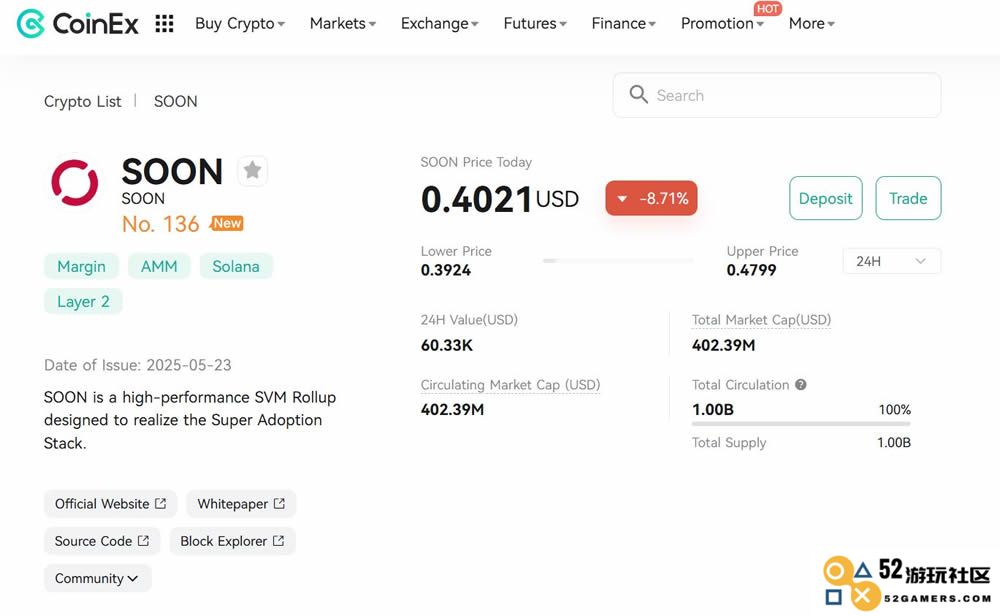Open the Markets menu
1000x616 pixels.
pos(342,24)
